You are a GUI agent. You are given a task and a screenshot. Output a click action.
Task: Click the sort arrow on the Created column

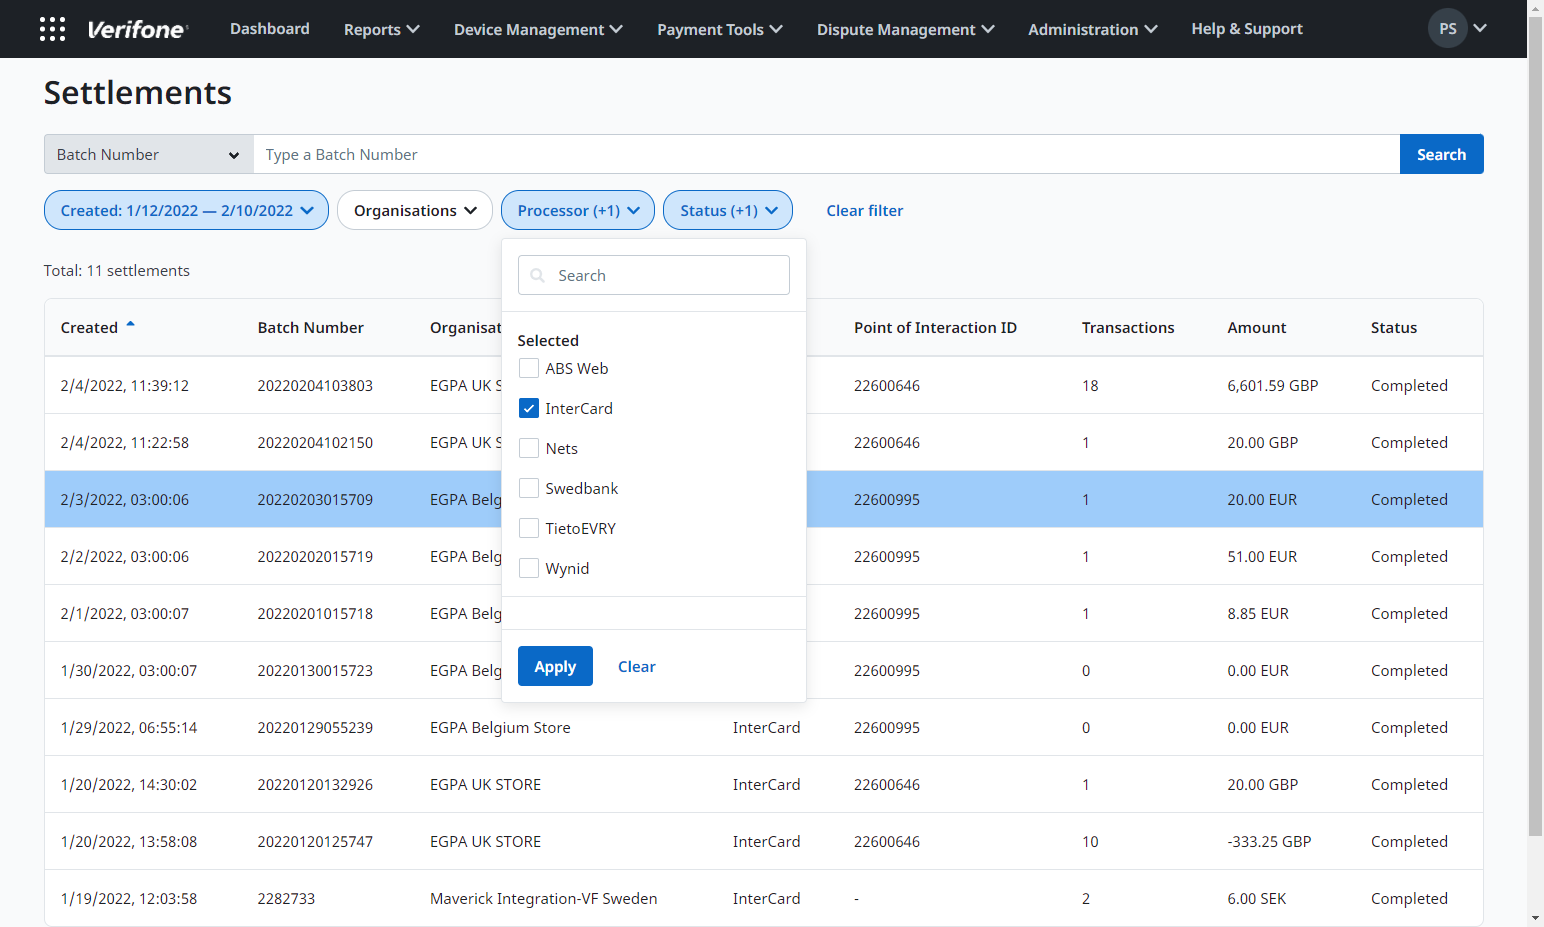coord(132,323)
